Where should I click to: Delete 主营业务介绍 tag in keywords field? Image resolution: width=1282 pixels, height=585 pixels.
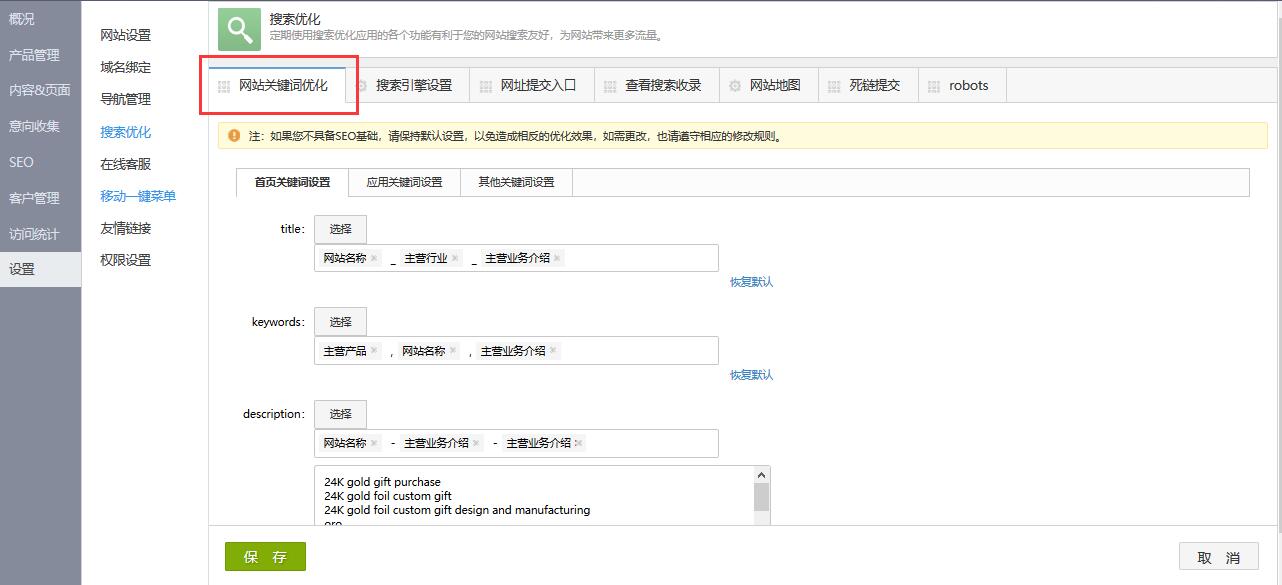553,351
